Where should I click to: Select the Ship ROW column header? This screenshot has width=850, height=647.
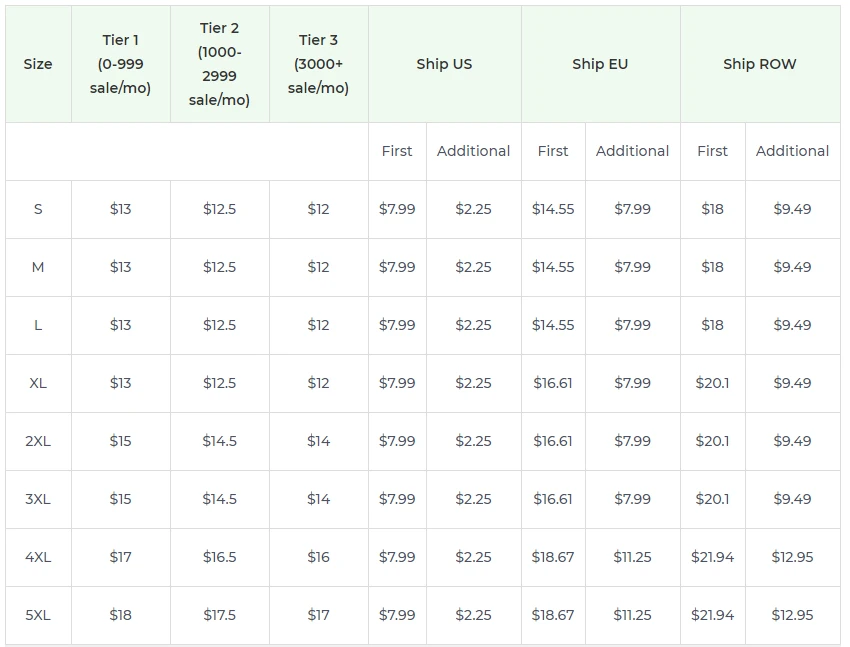click(760, 63)
